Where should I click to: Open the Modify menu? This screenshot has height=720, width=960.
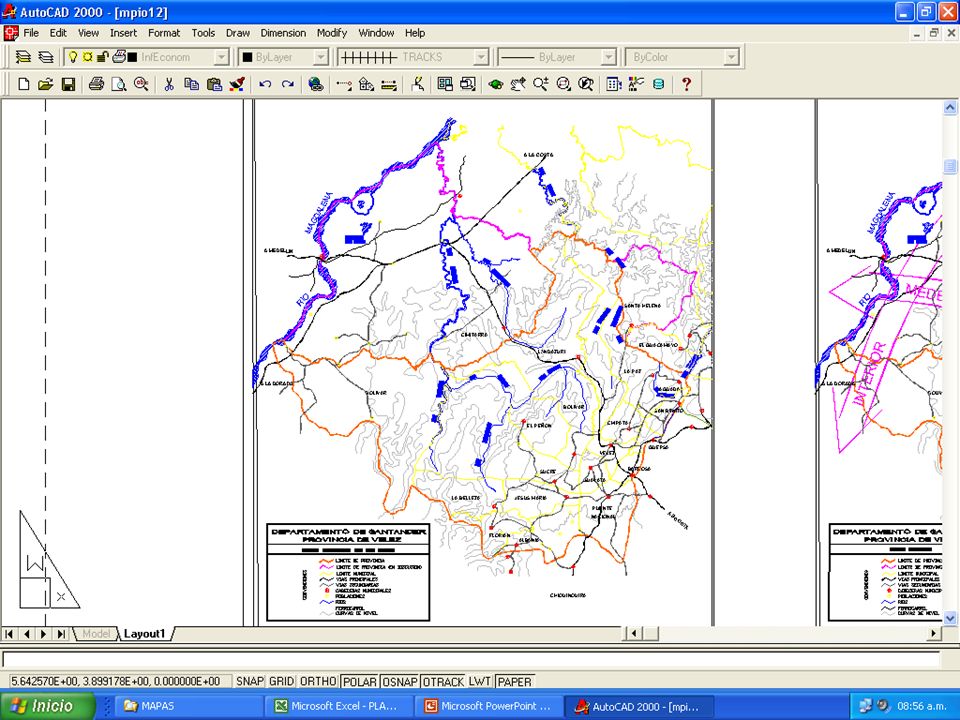tap(332, 33)
